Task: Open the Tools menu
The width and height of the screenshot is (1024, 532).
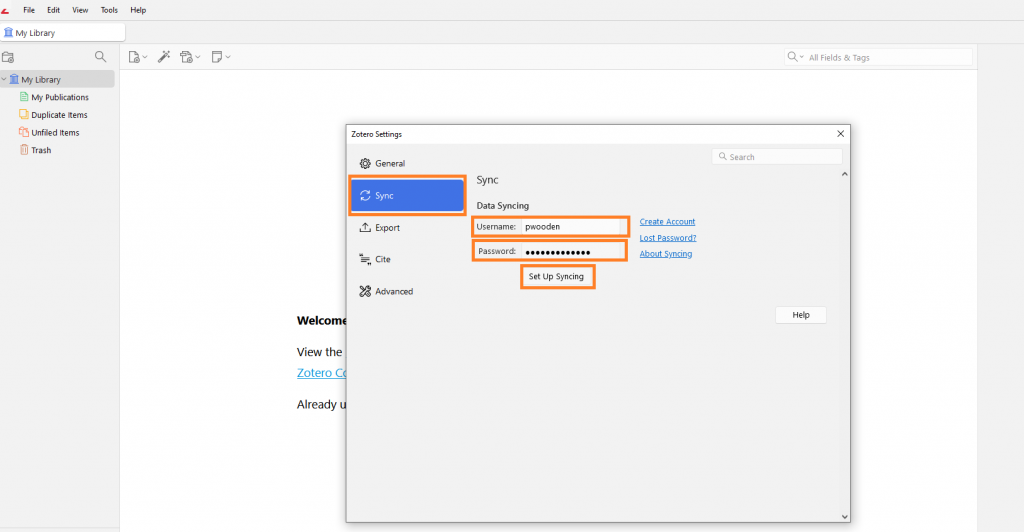Action: 109,10
